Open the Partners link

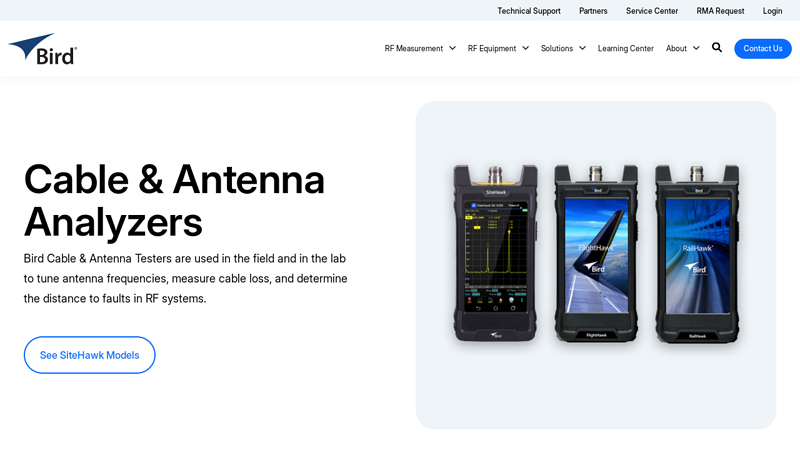(593, 11)
